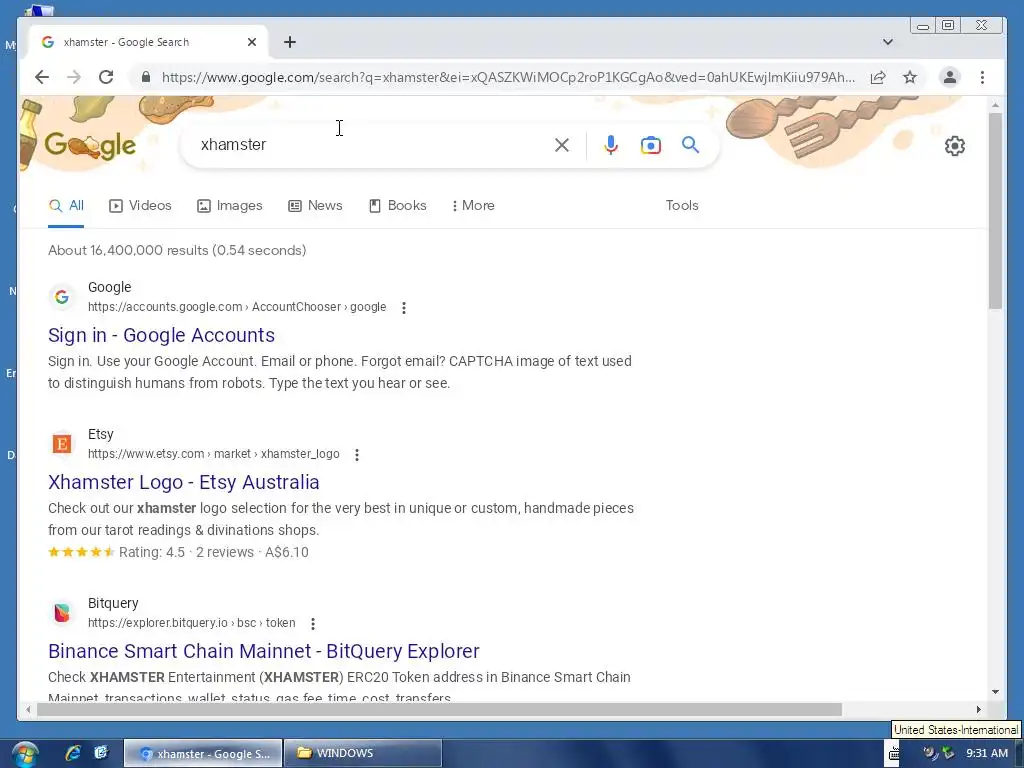Open WINDOWS folder in taskbar
Screen dimensions: 1024x768
point(362,753)
